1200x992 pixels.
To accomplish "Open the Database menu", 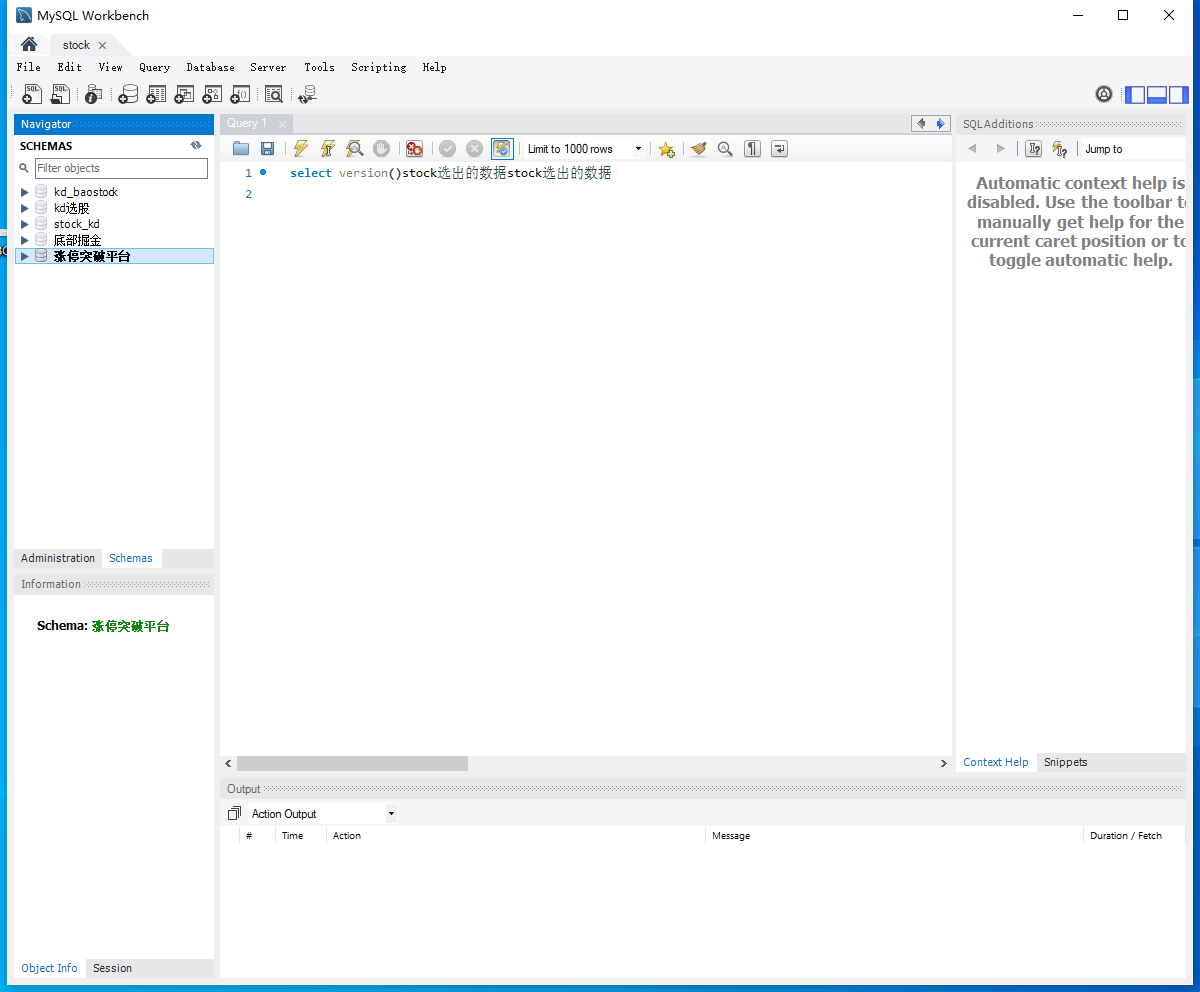I will [x=210, y=67].
